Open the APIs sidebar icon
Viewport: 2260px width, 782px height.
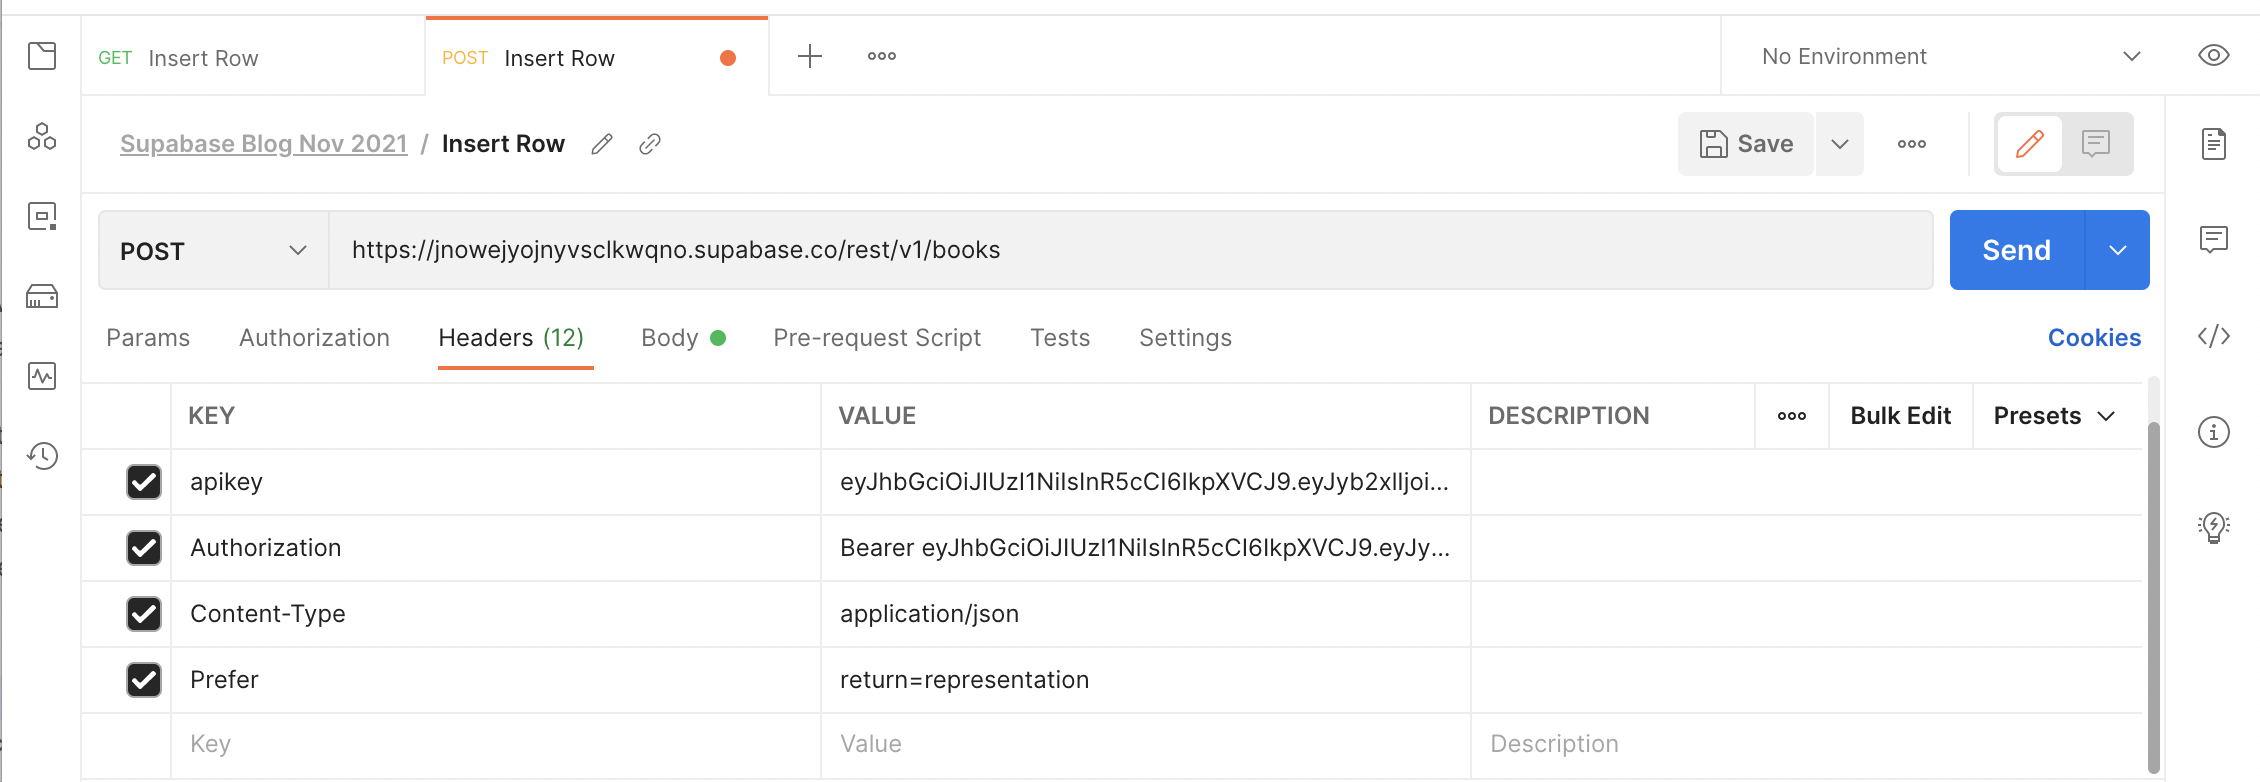coord(42,136)
